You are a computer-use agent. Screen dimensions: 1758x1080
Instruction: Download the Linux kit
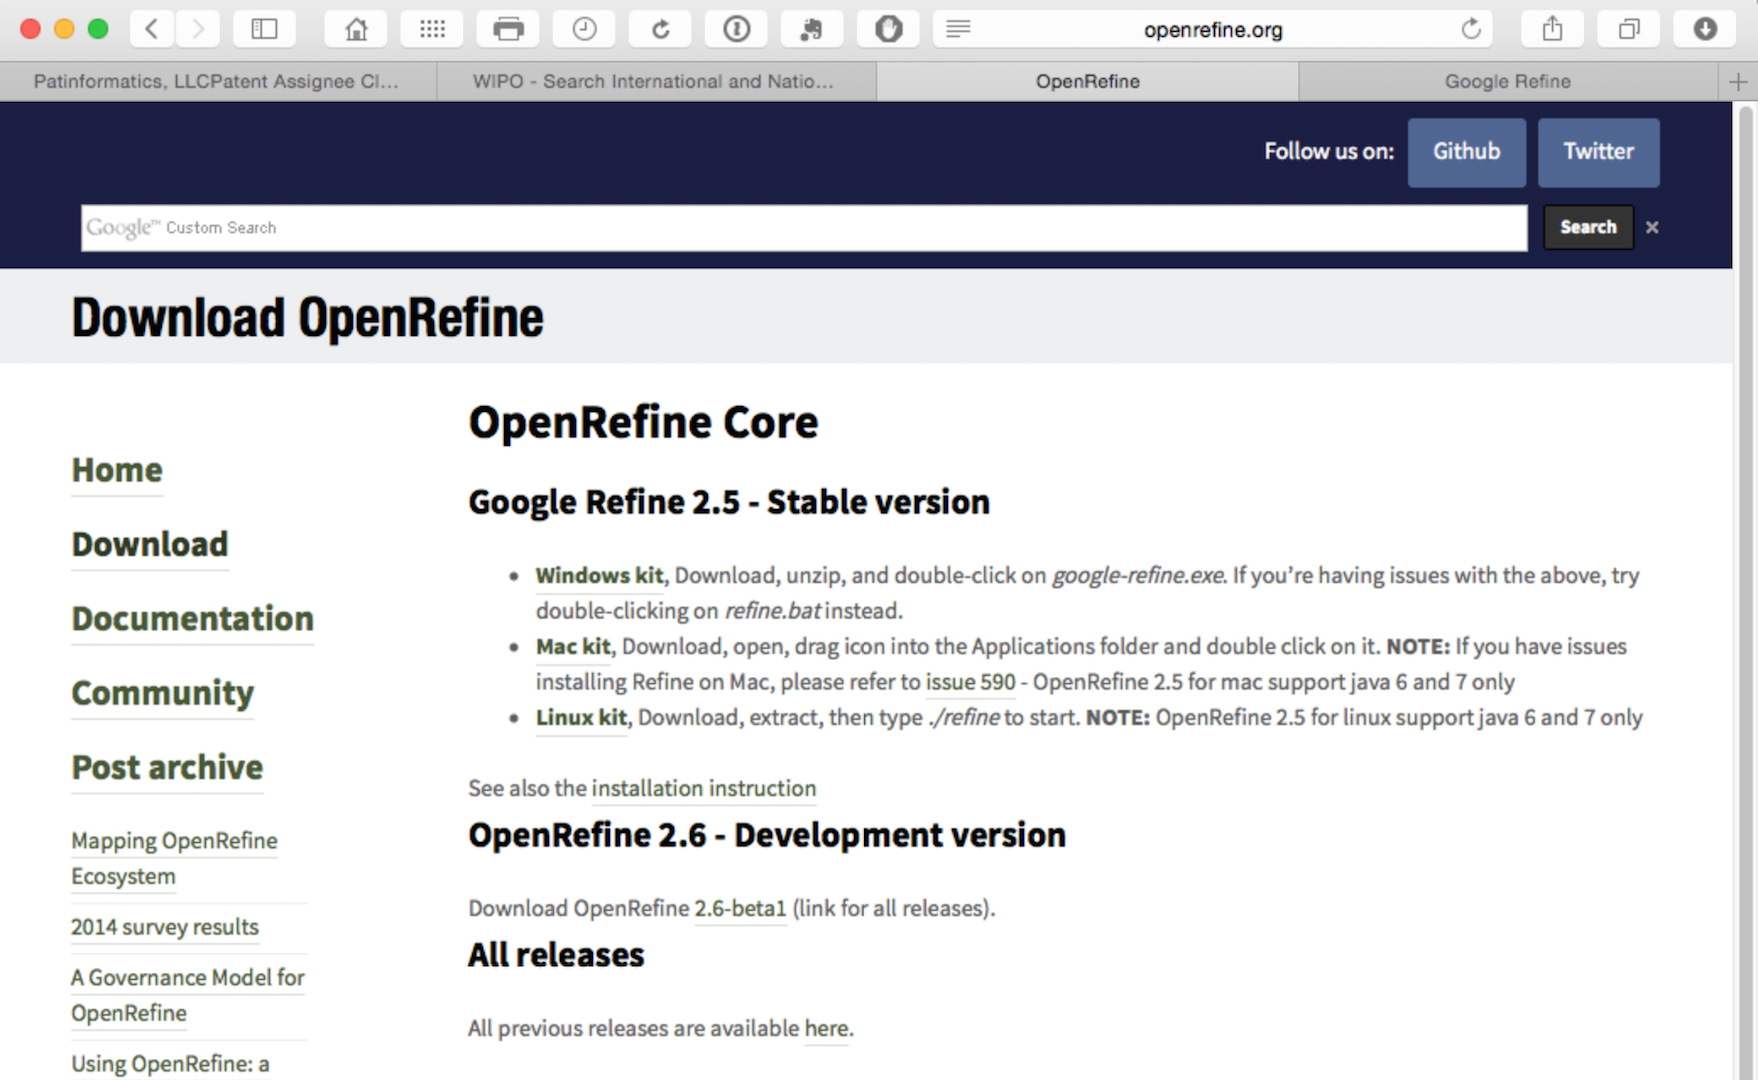pos(582,717)
